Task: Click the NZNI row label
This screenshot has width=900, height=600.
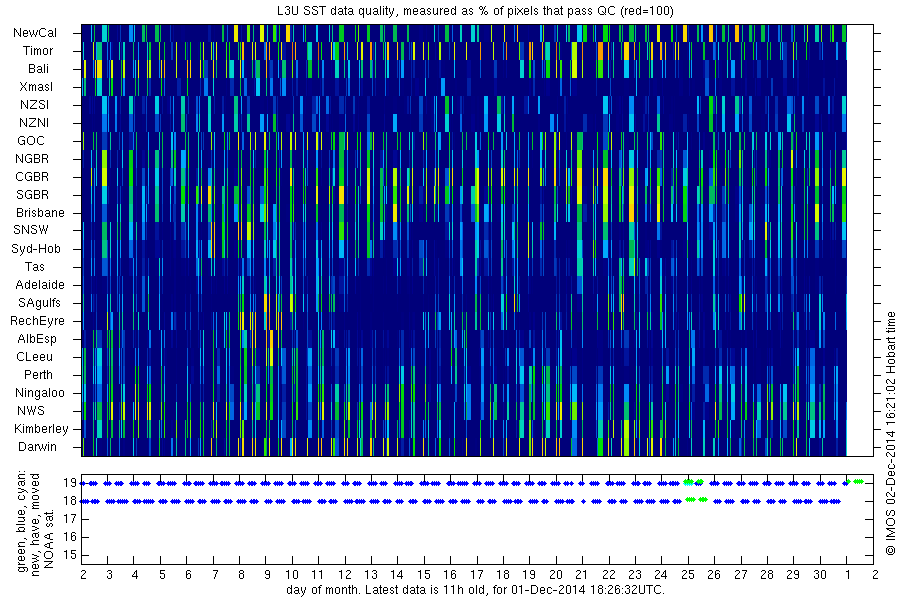Action: 34,122
